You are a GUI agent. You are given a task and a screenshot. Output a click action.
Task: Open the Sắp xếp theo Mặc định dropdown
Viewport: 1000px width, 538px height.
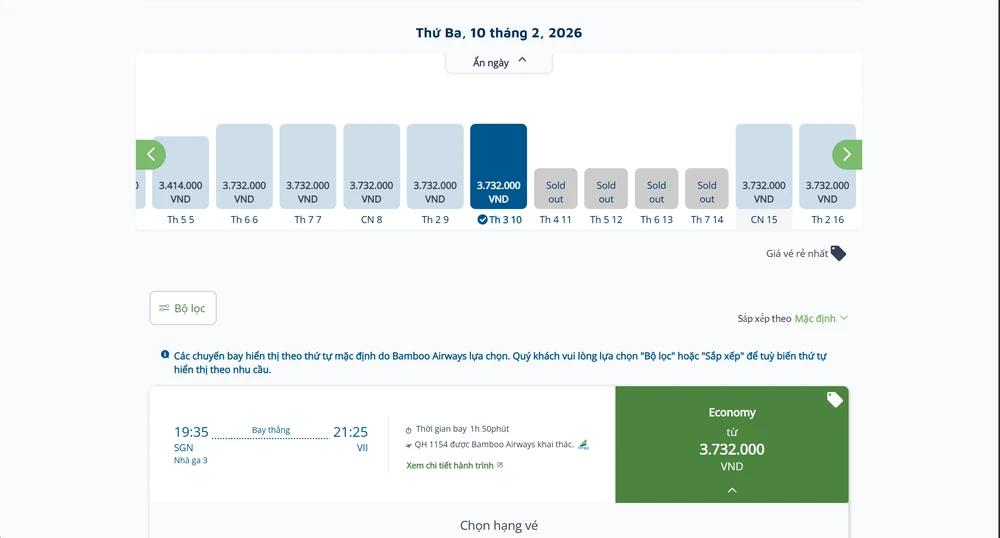[821, 319]
